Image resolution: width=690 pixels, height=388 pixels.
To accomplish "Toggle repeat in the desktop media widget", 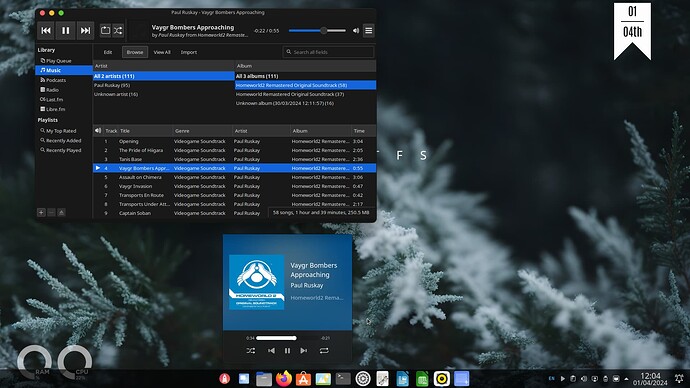I will [324, 351].
